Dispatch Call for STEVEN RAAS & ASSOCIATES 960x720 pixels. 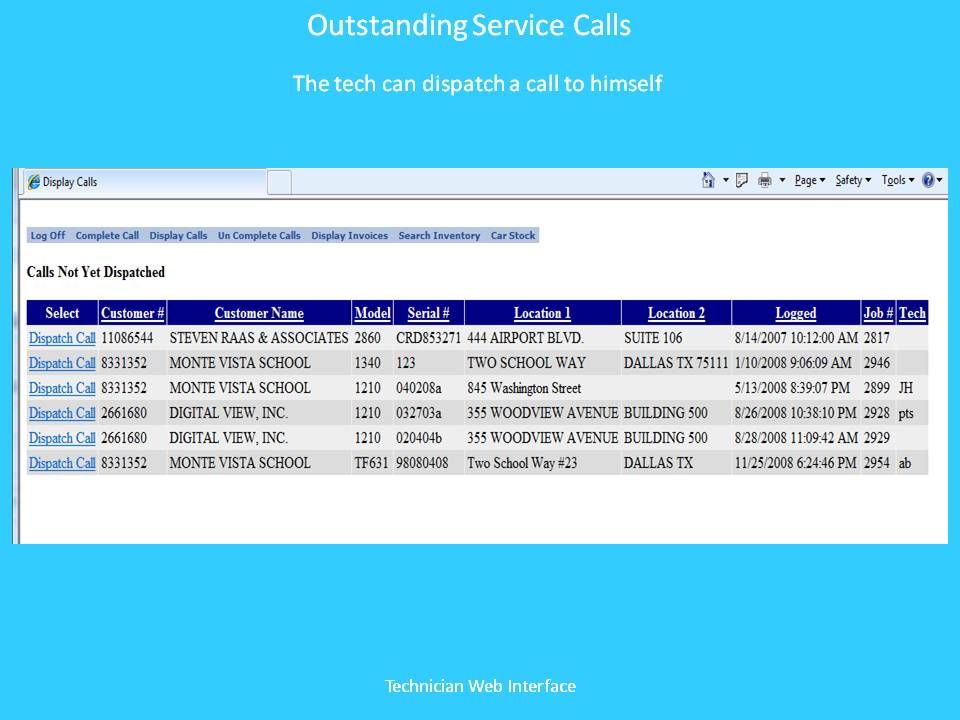(62, 338)
